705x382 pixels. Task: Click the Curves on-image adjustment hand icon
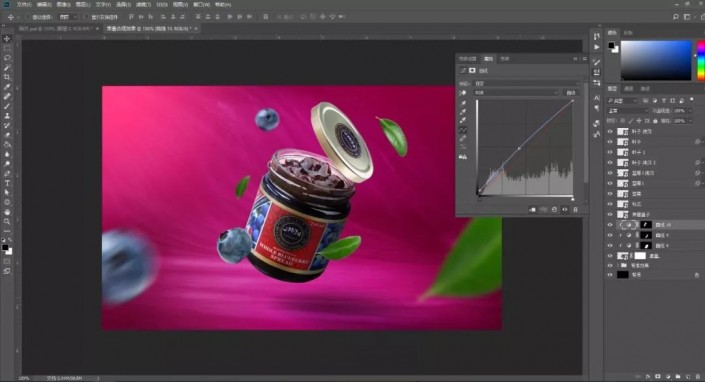click(463, 93)
